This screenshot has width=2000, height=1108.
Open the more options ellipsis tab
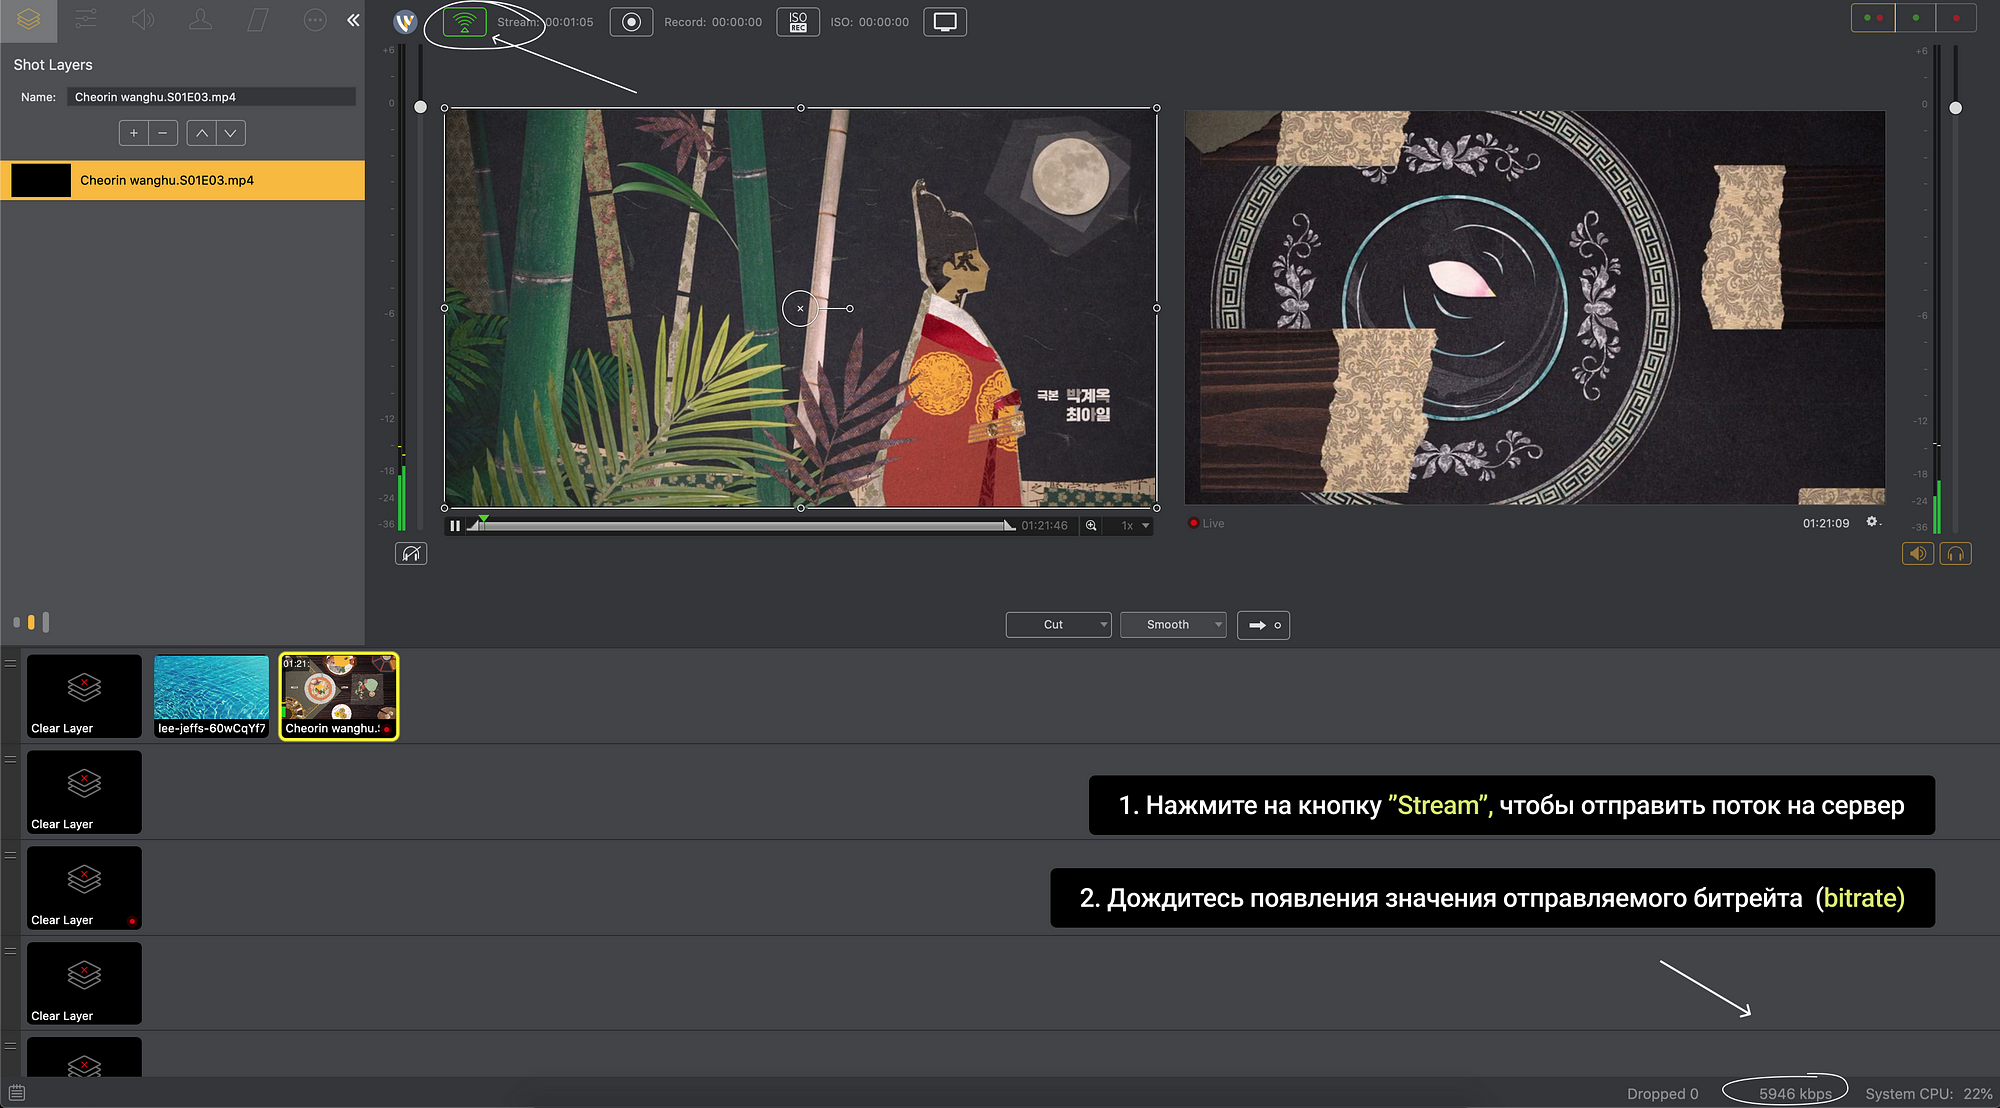(315, 20)
